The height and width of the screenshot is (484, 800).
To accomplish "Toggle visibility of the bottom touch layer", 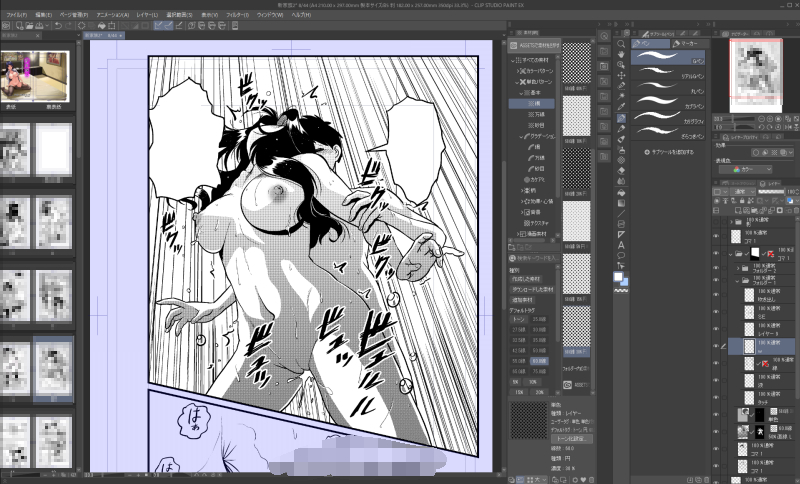I will pos(716,398).
